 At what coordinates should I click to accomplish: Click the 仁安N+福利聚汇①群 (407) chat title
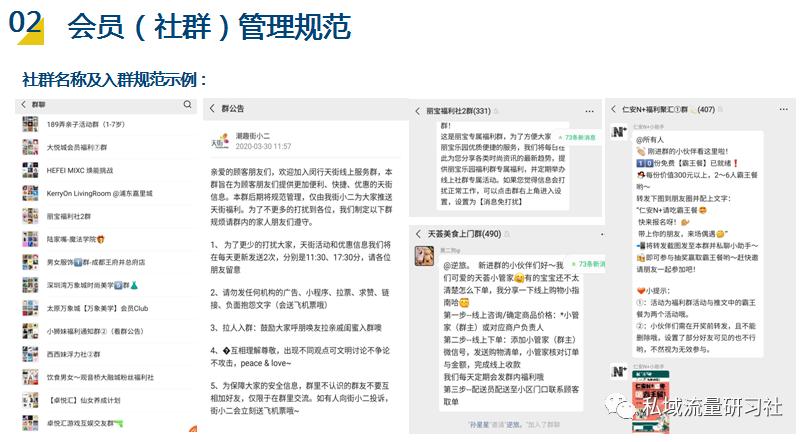tap(668, 109)
